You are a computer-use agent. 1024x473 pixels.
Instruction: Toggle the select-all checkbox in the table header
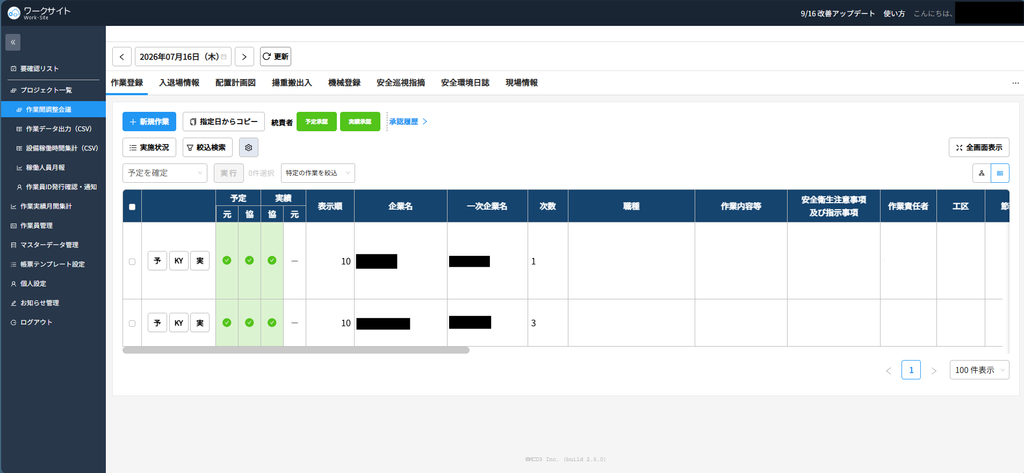(132, 207)
